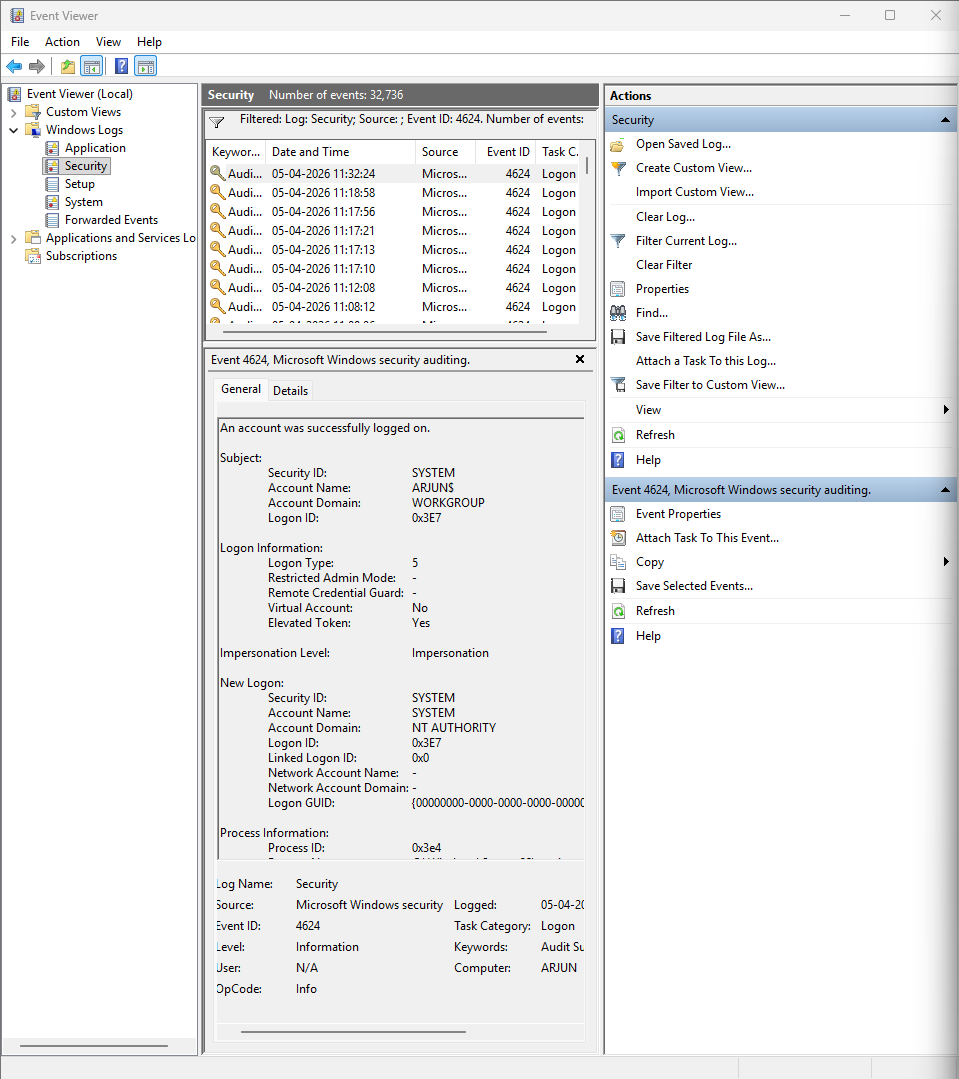This screenshot has height=1079, width=959.
Task: Click the Save Filter to Custom View icon
Action: coord(618,385)
